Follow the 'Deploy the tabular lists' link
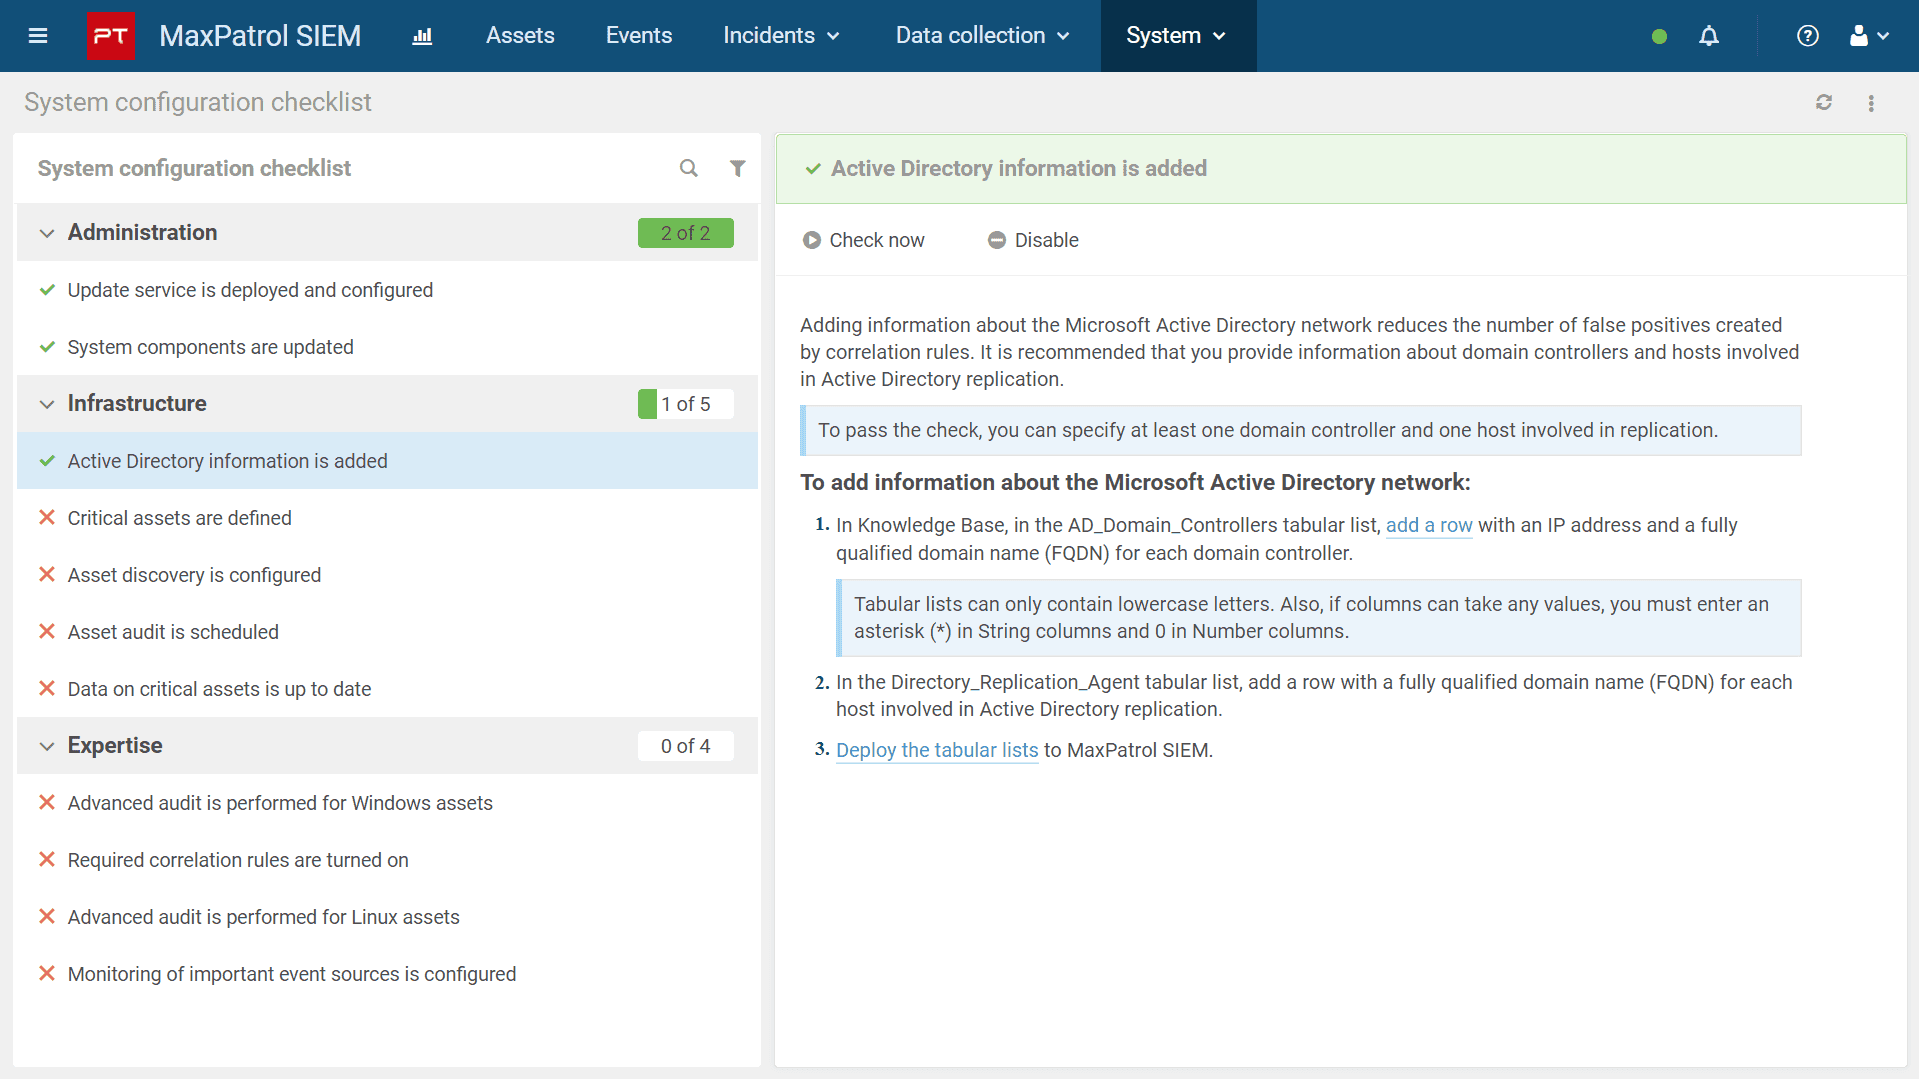 pyautogui.click(x=937, y=750)
